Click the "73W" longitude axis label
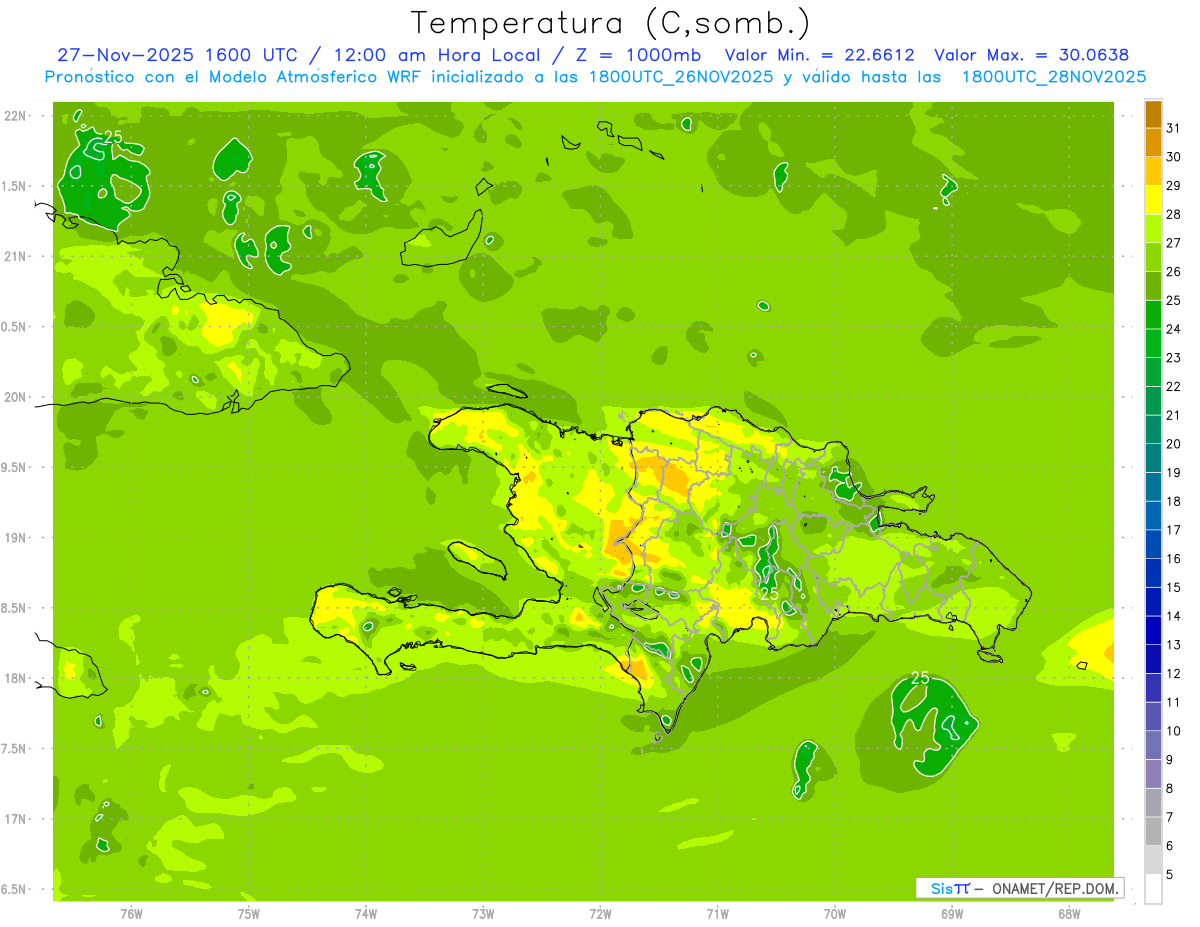 pos(483,914)
